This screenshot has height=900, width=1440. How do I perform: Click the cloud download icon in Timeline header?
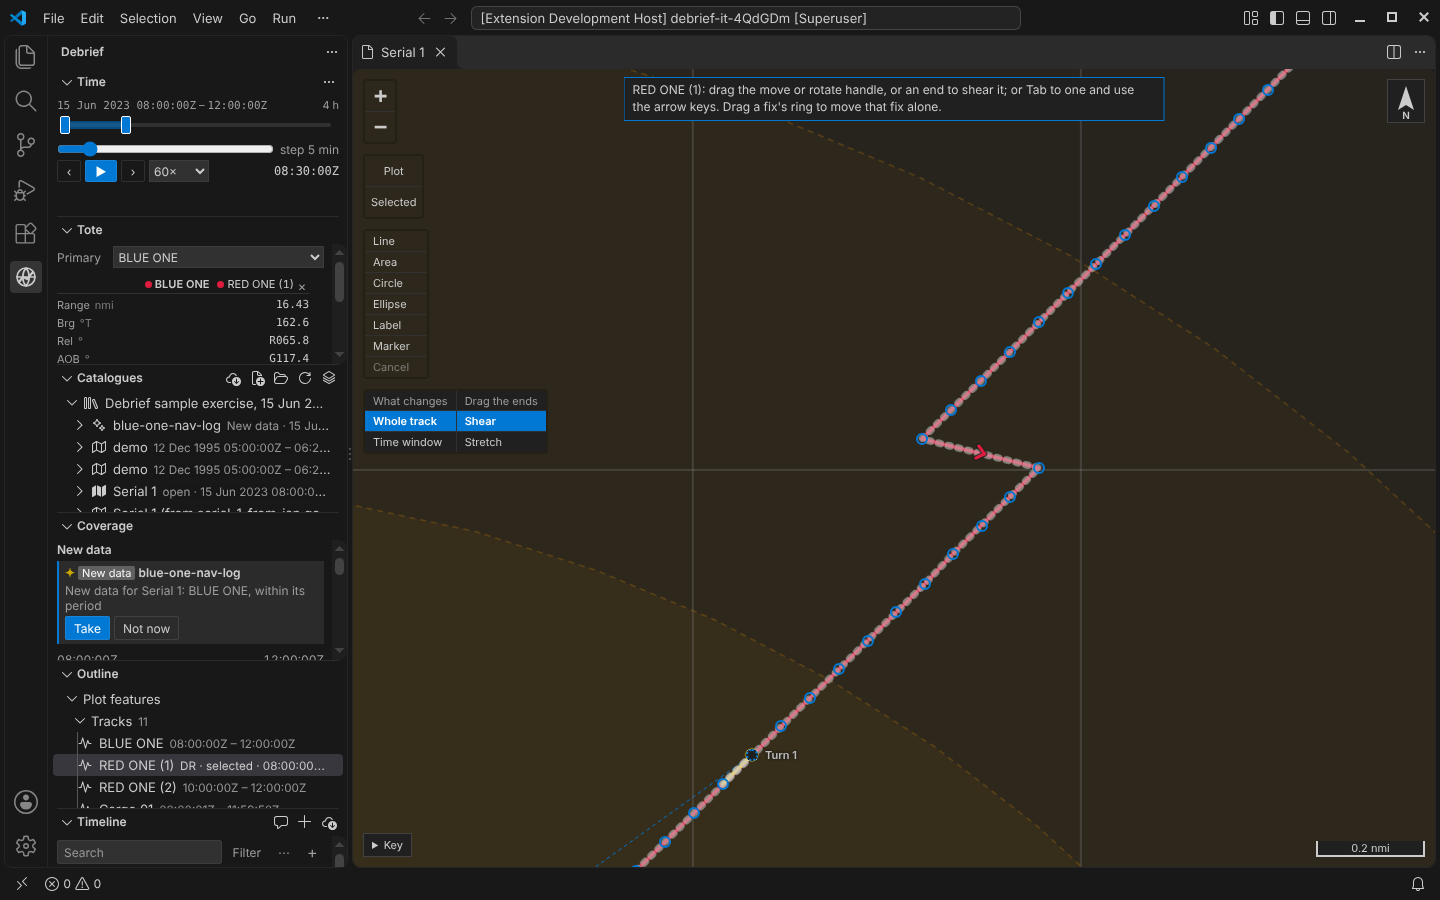pyautogui.click(x=329, y=822)
